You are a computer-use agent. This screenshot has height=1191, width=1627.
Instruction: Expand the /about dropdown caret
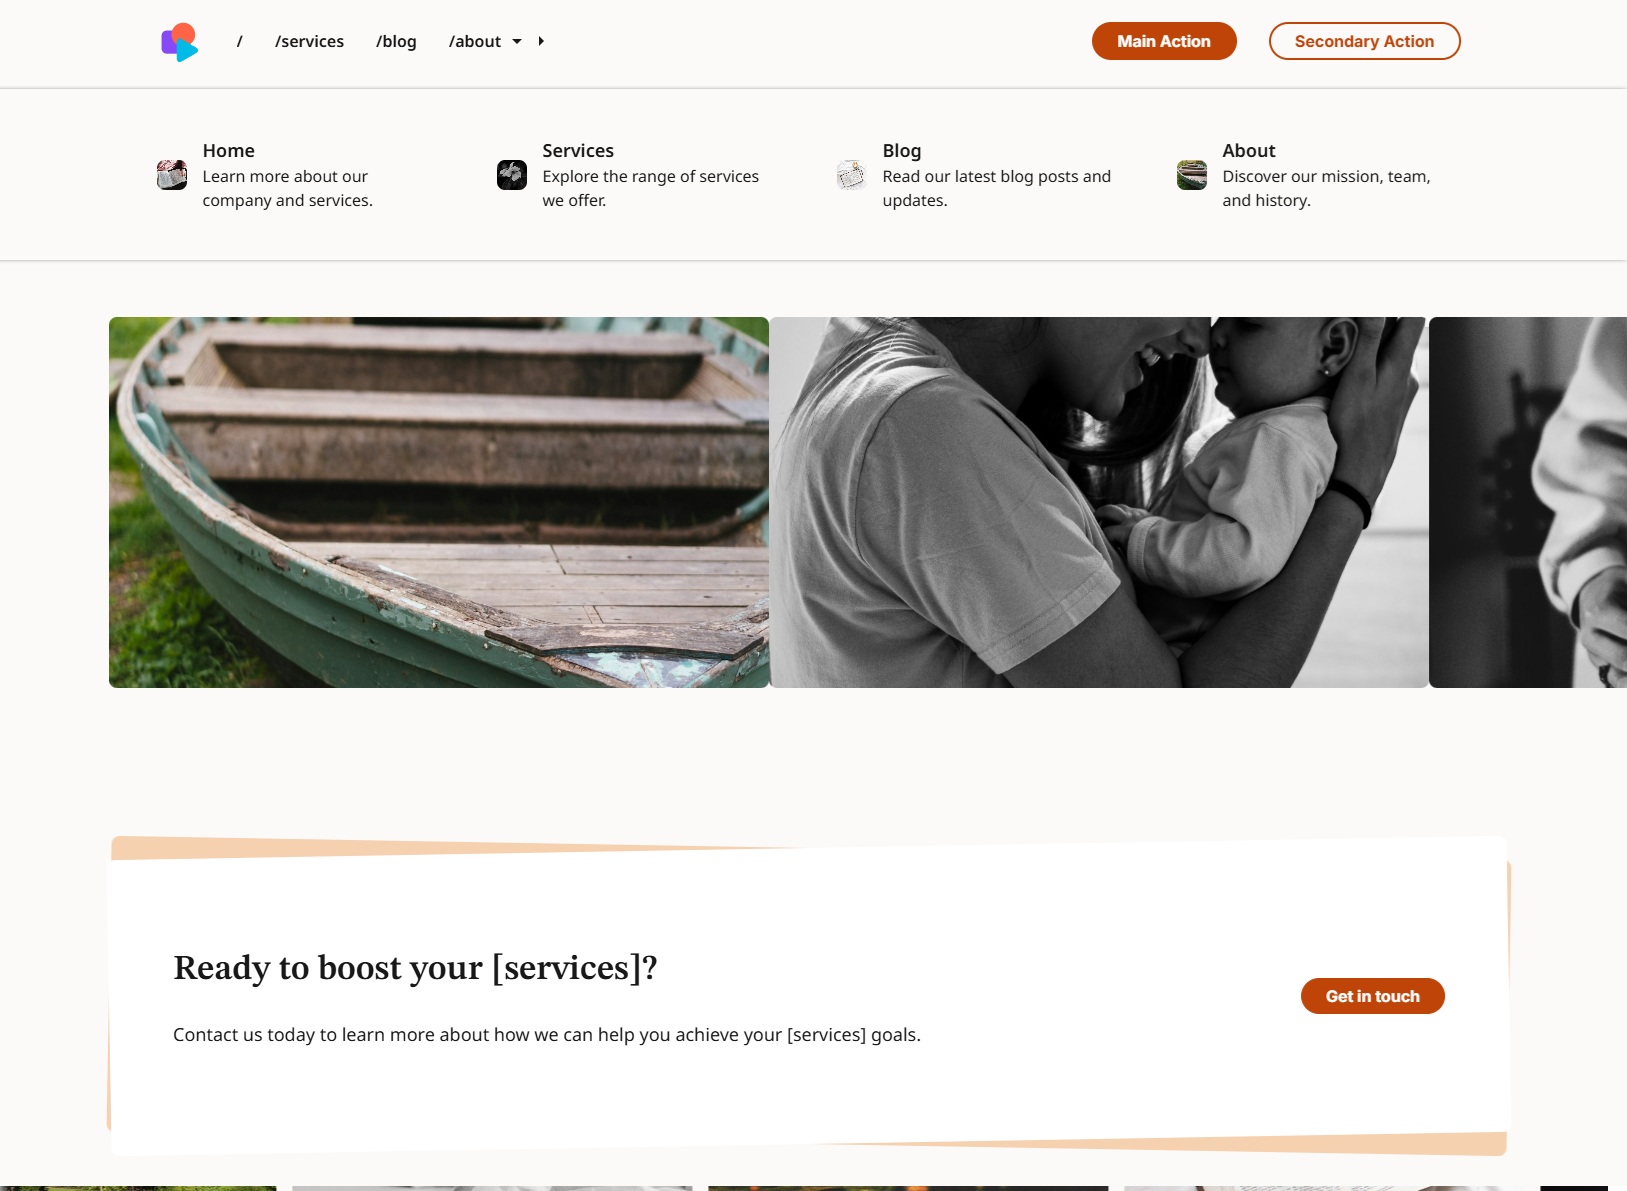click(x=517, y=42)
